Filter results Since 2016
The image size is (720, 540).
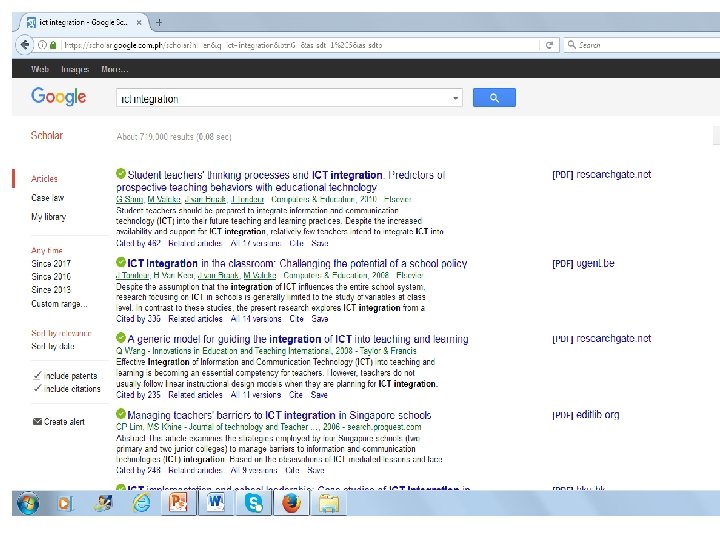point(51,276)
